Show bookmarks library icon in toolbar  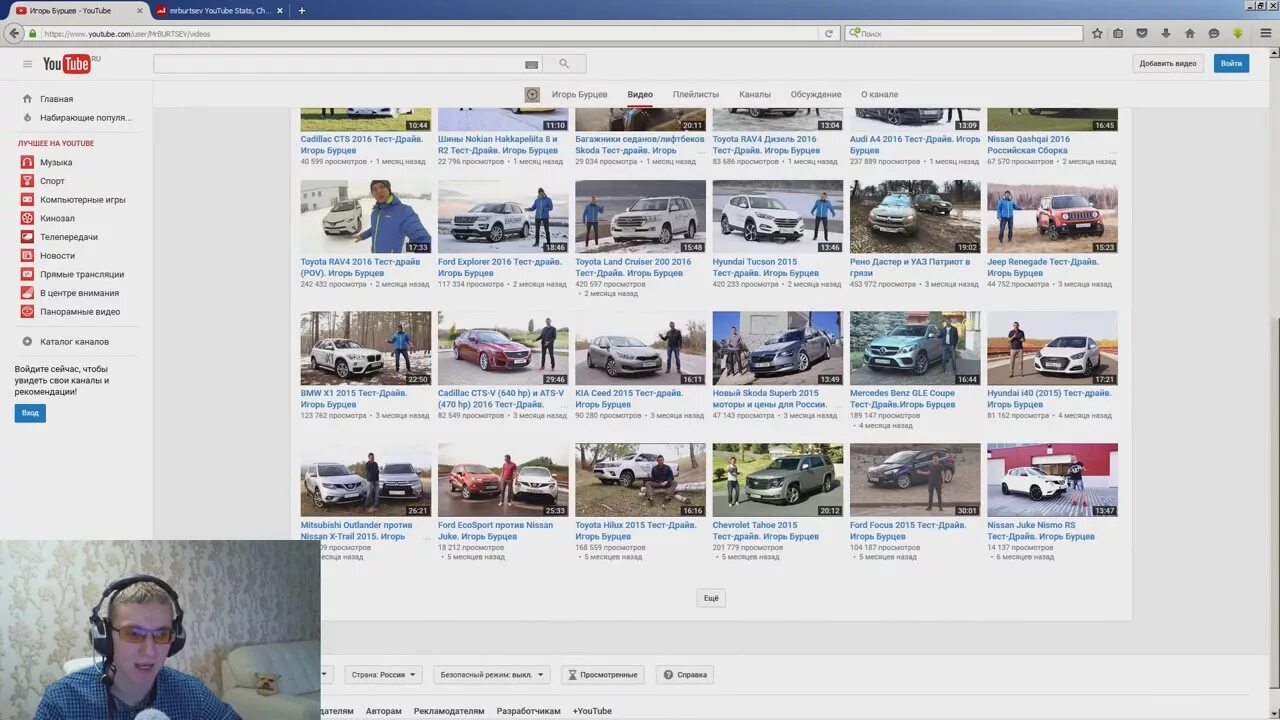pyautogui.click(x=1118, y=33)
